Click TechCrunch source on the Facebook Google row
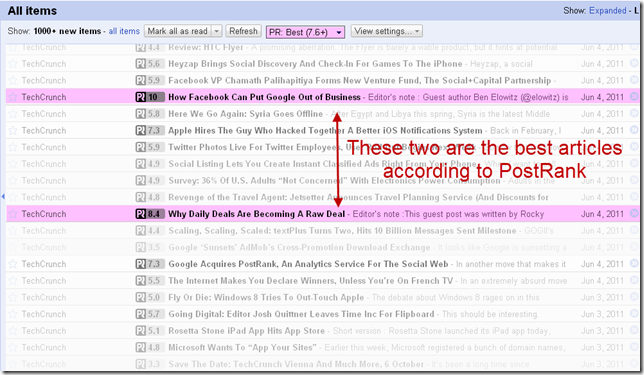The image size is (644, 375). click(x=44, y=97)
